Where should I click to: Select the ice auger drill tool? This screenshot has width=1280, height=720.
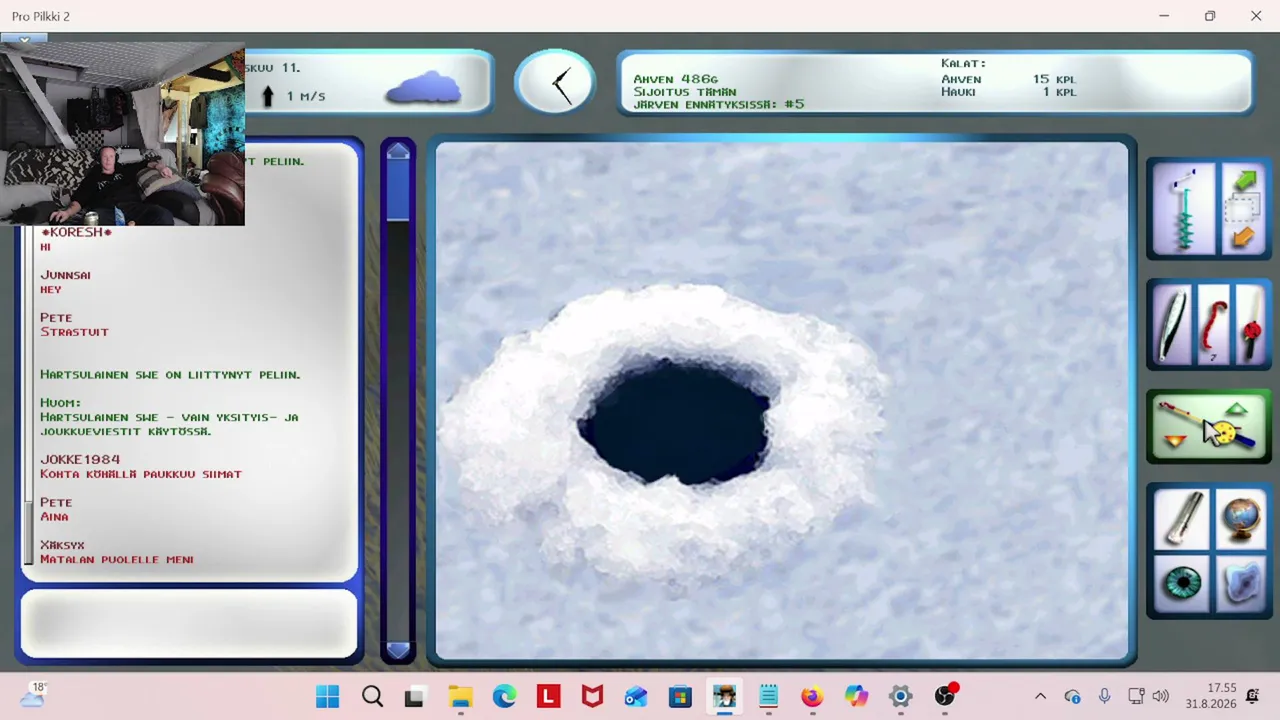(1184, 210)
